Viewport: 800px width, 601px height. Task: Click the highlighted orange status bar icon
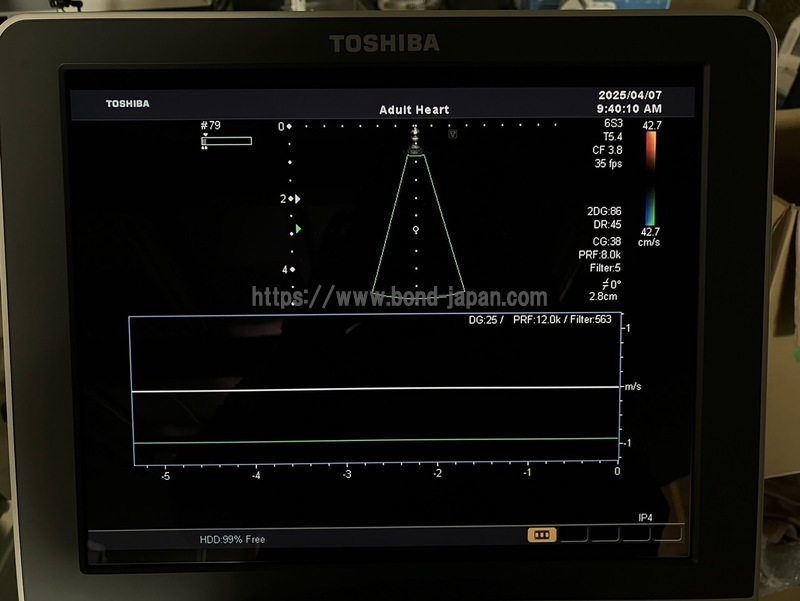541,535
